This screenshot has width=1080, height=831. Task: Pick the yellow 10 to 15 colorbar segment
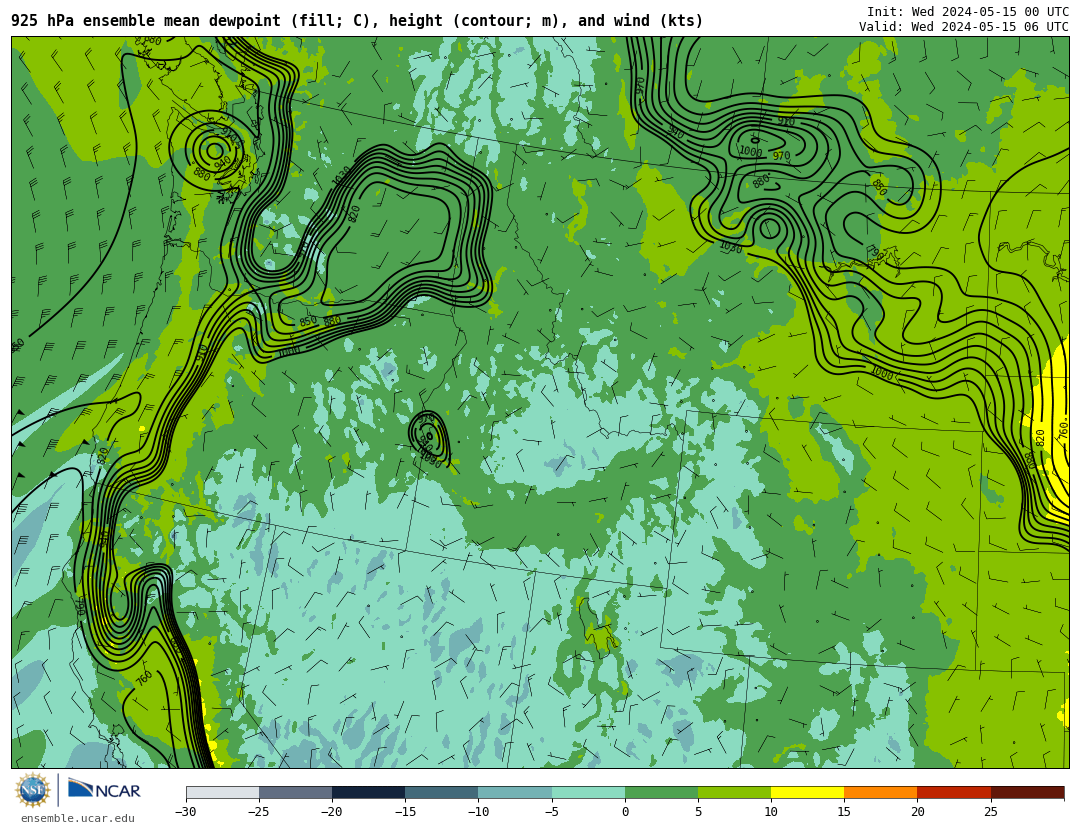pyautogui.click(x=807, y=792)
